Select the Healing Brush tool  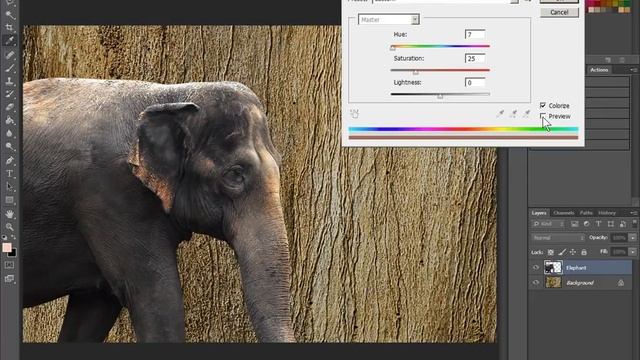coord(10,55)
